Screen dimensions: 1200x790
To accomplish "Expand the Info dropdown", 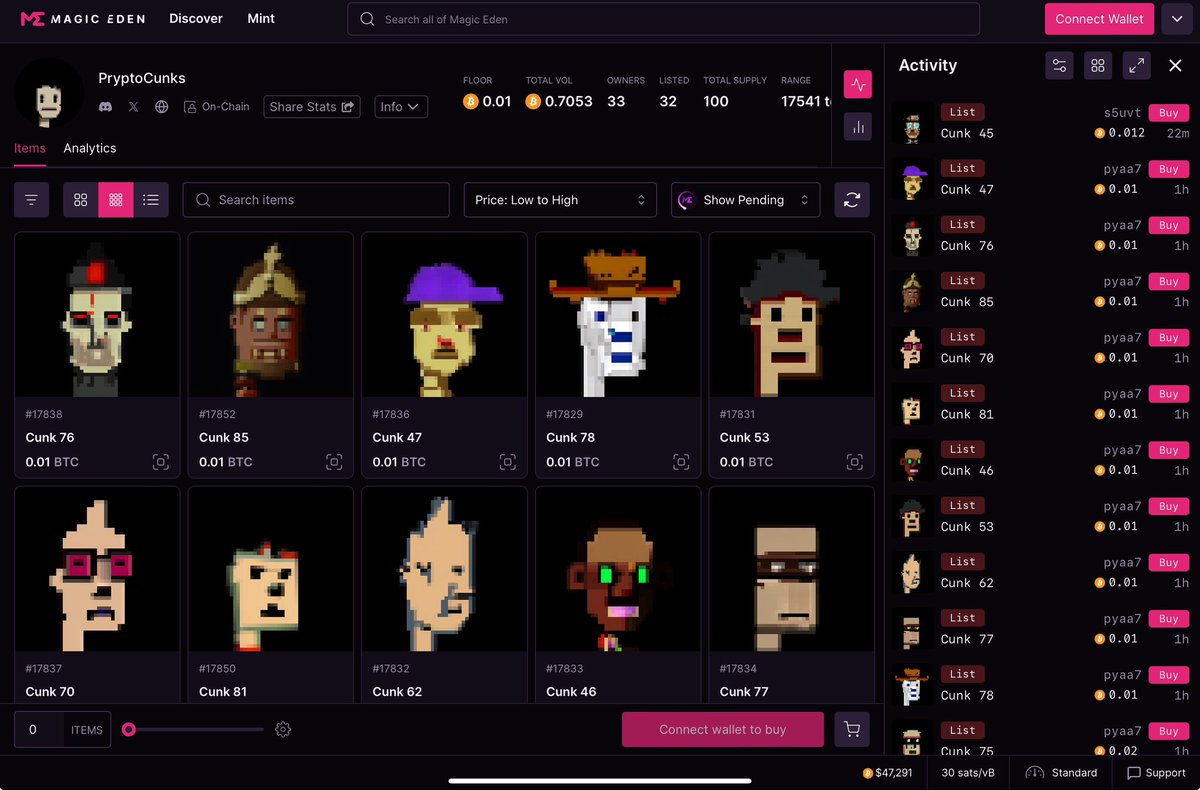I will [x=401, y=107].
